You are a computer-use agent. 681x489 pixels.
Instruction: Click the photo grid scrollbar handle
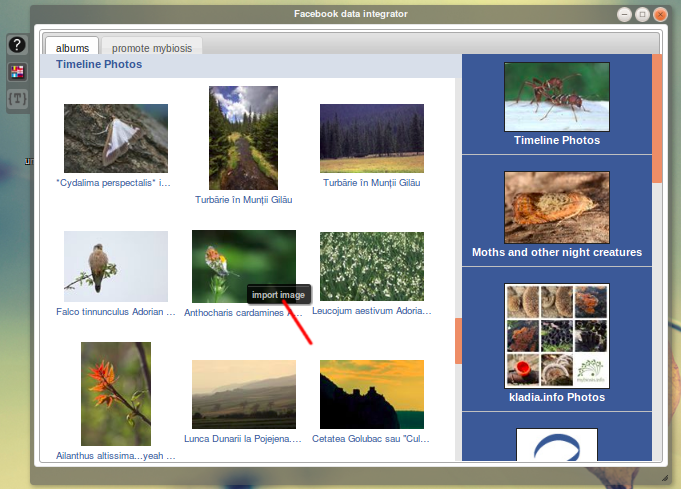pyautogui.click(x=458, y=341)
